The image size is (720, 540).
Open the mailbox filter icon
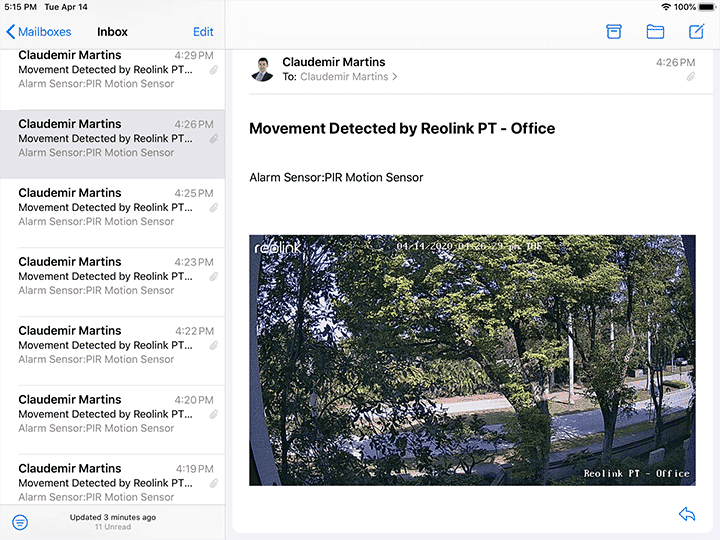[19, 522]
